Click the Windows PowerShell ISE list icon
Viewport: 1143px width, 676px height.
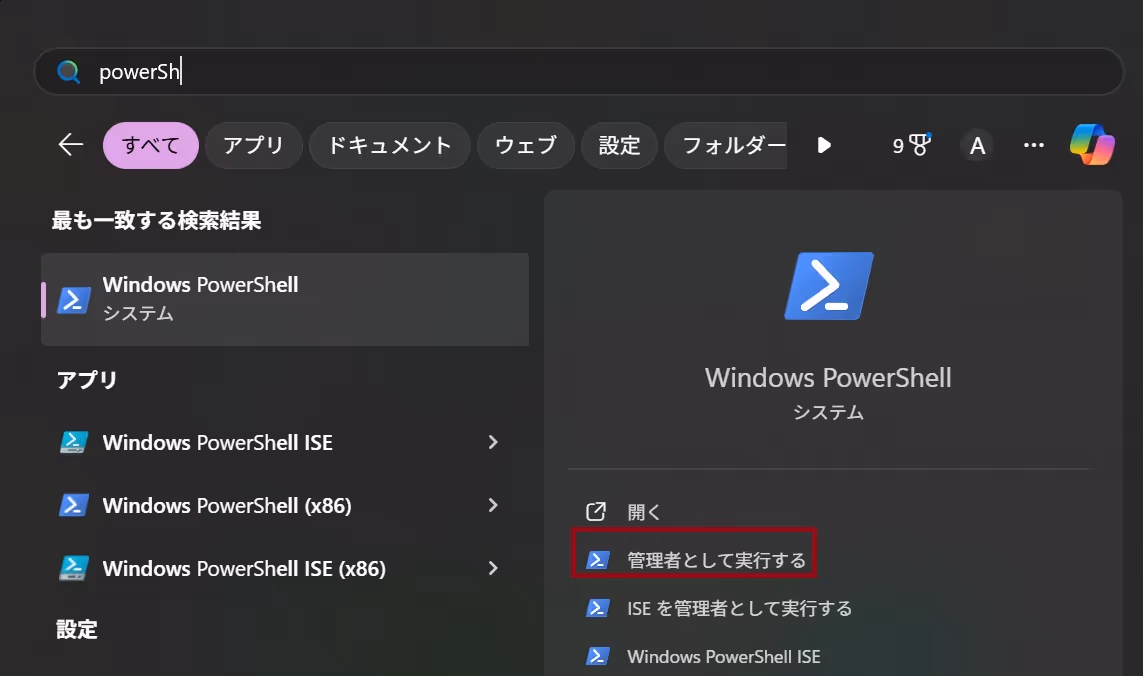pos(74,442)
